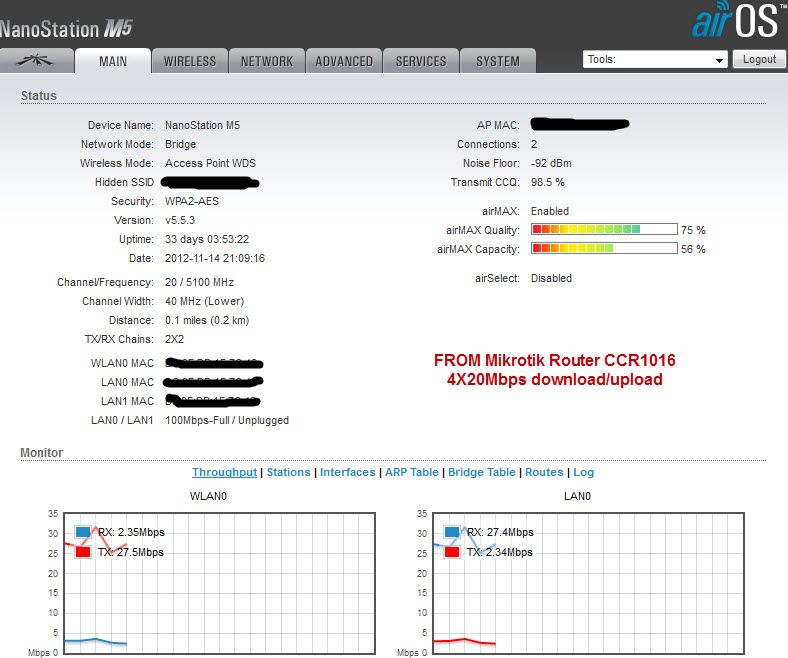Click date value '2012-11-14 21:09:16'
The image size is (788, 658).
coord(215,258)
